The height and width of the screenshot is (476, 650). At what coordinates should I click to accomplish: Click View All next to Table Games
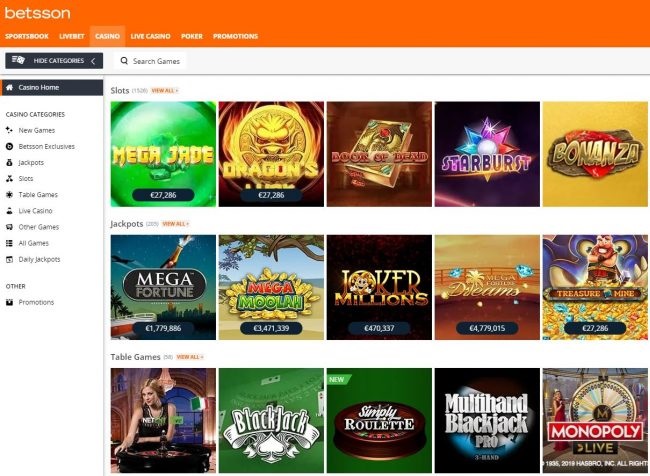pyautogui.click(x=189, y=357)
